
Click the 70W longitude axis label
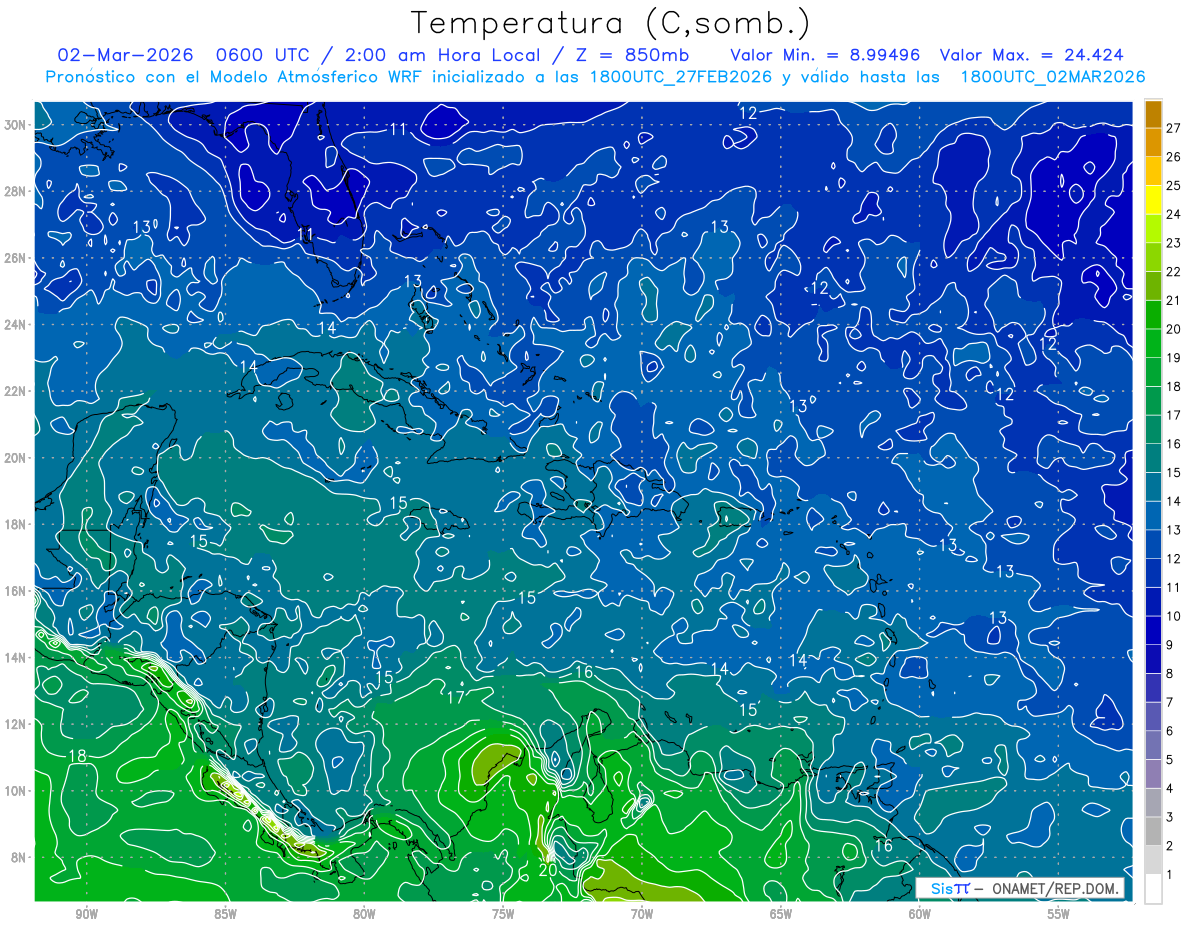click(642, 915)
